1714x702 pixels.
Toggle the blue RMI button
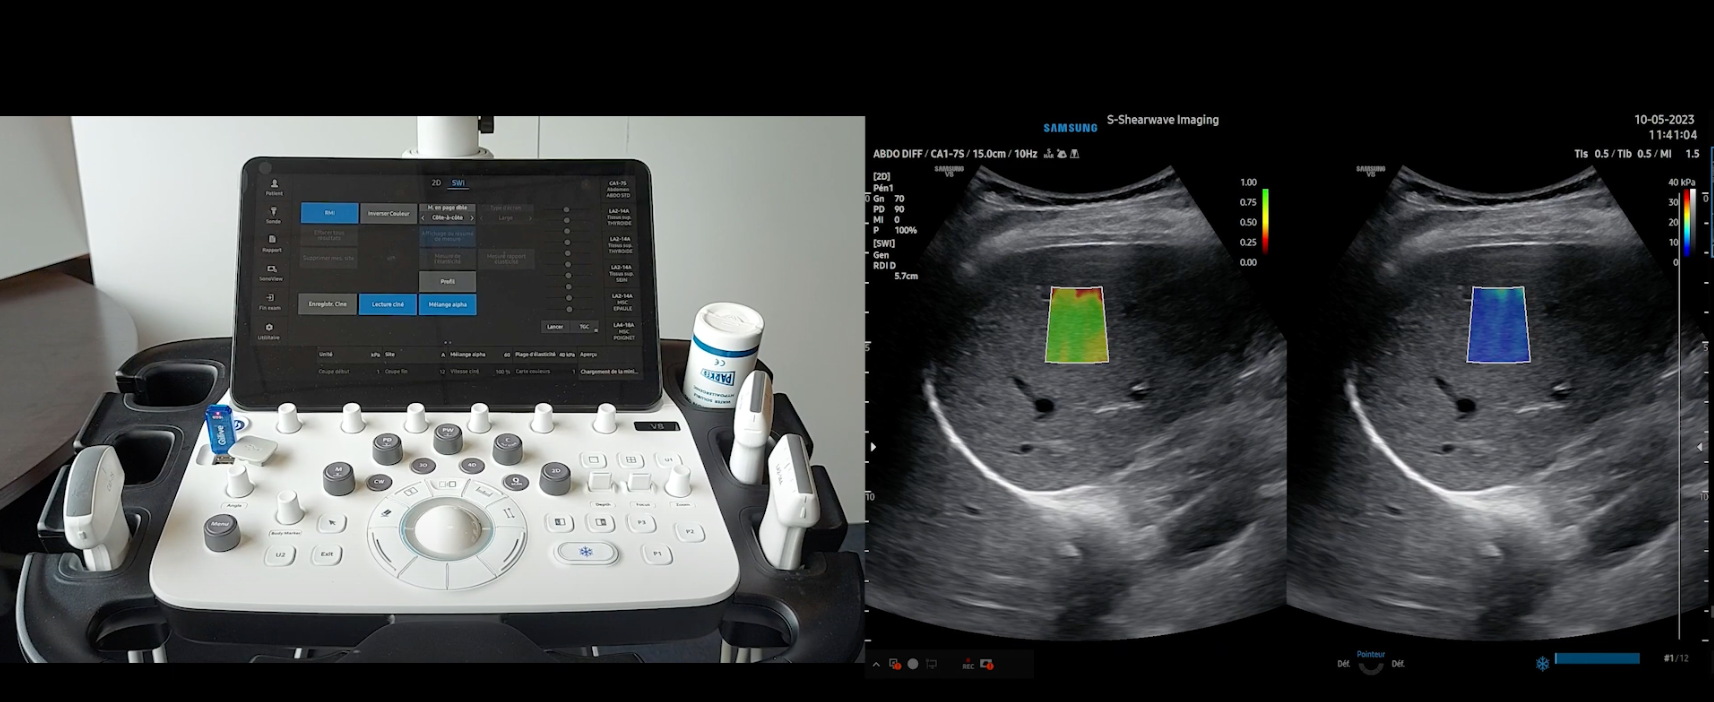330,213
